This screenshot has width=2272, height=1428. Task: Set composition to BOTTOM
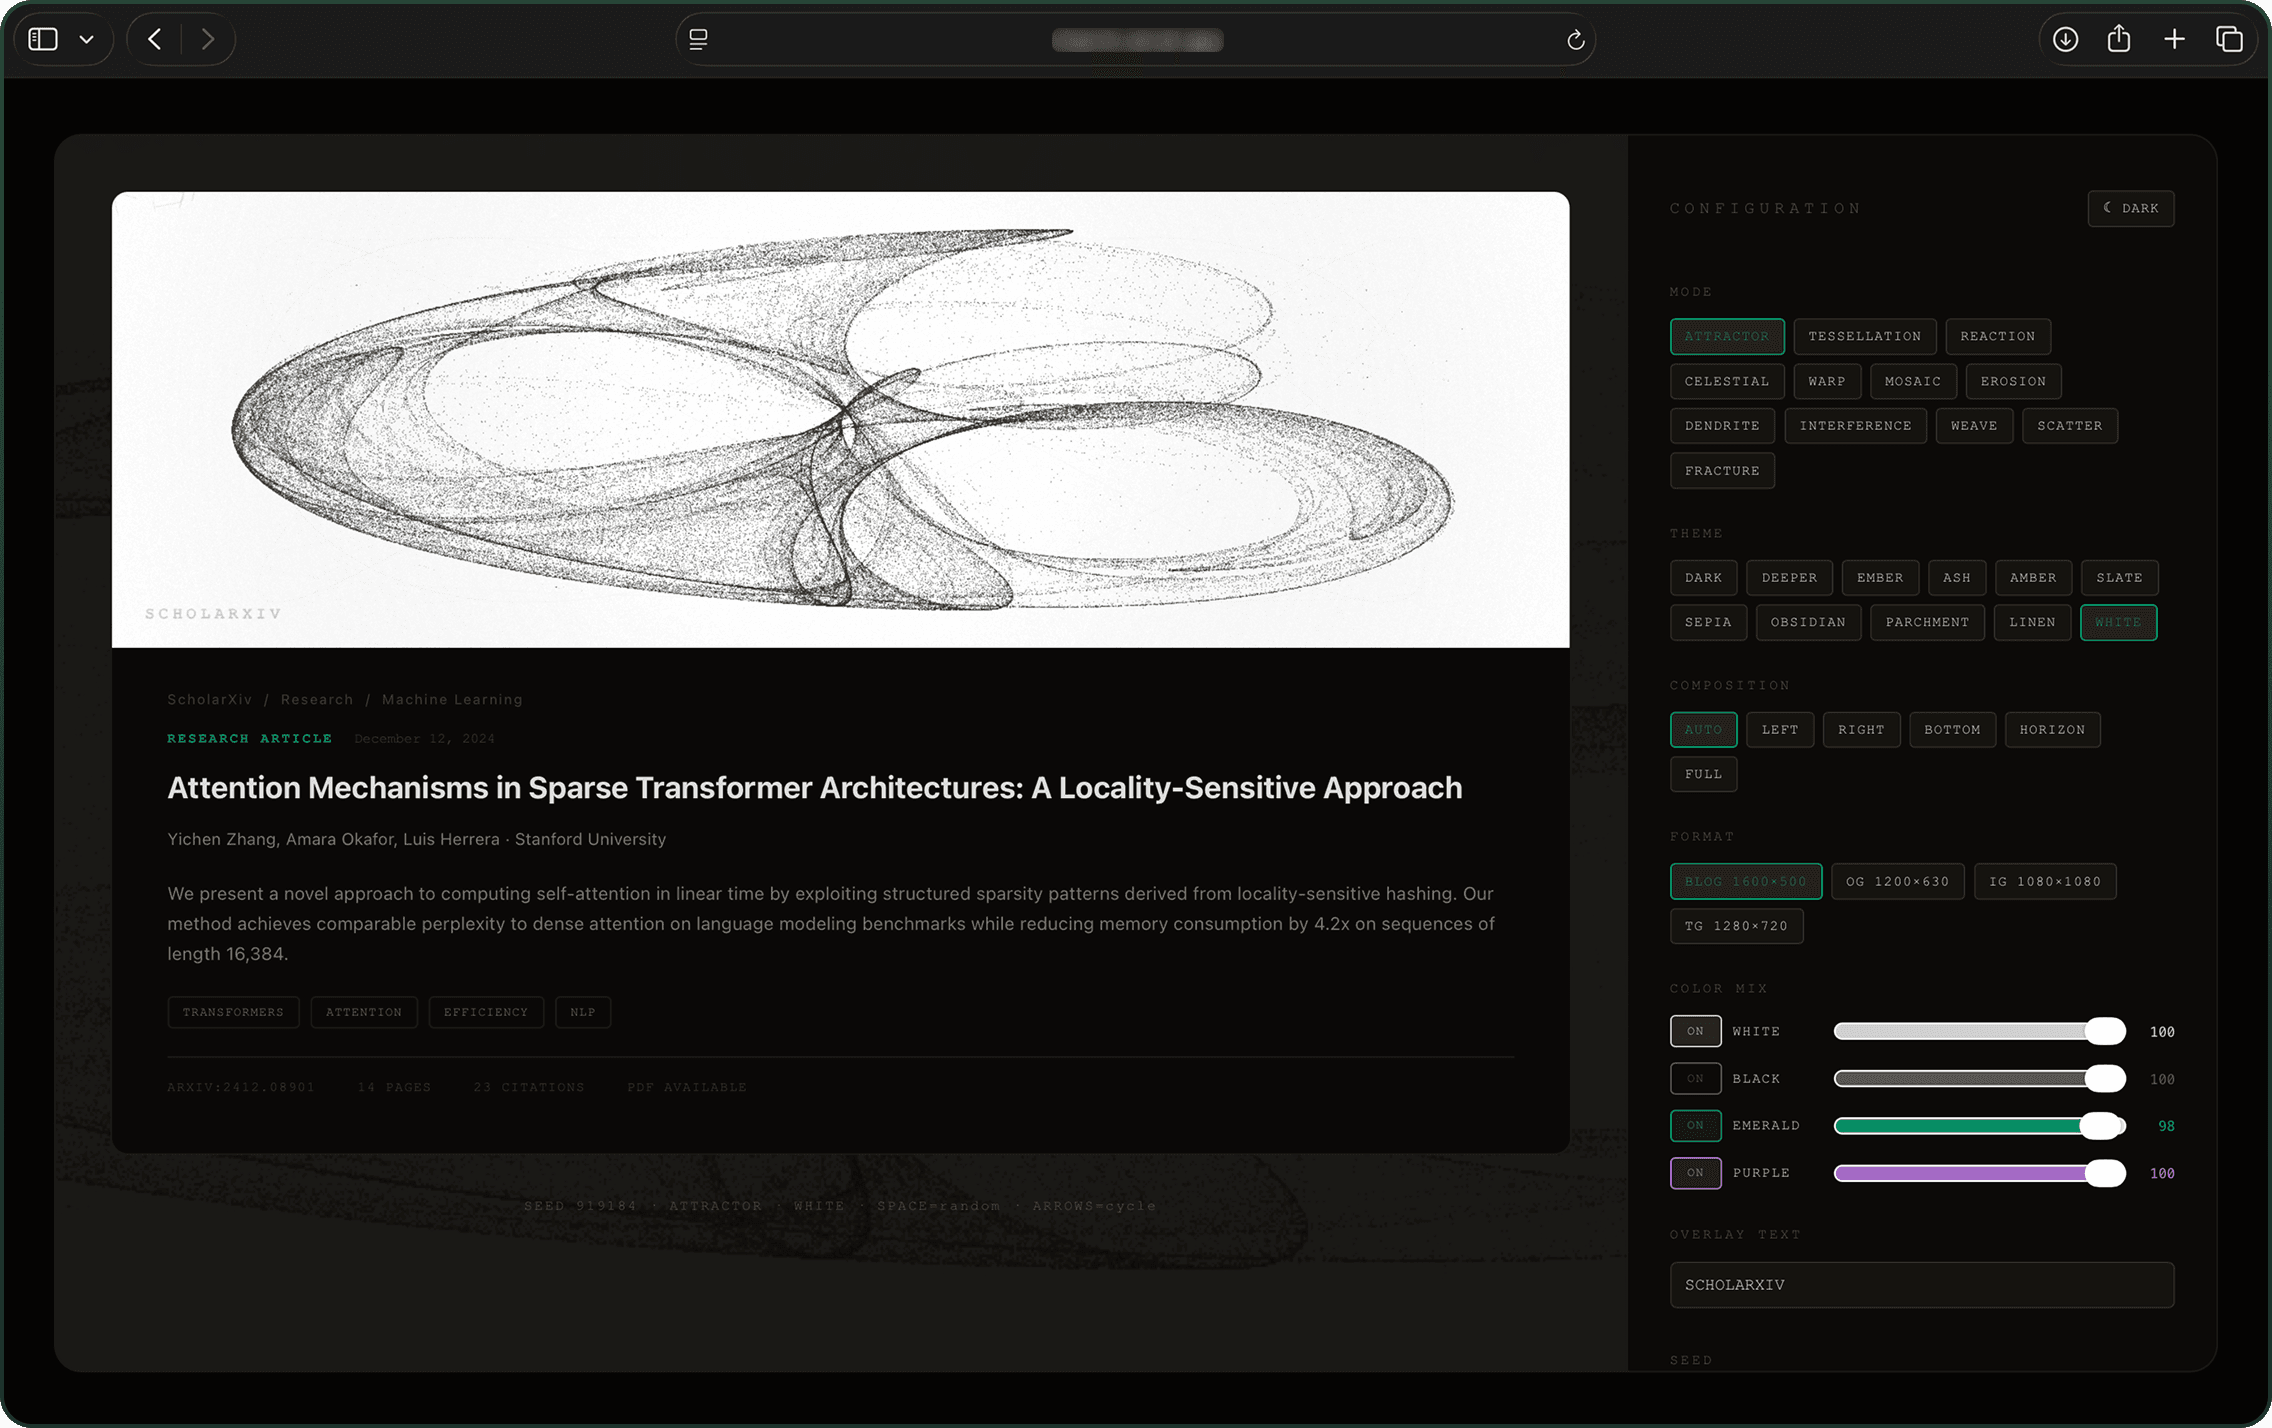point(1952,730)
